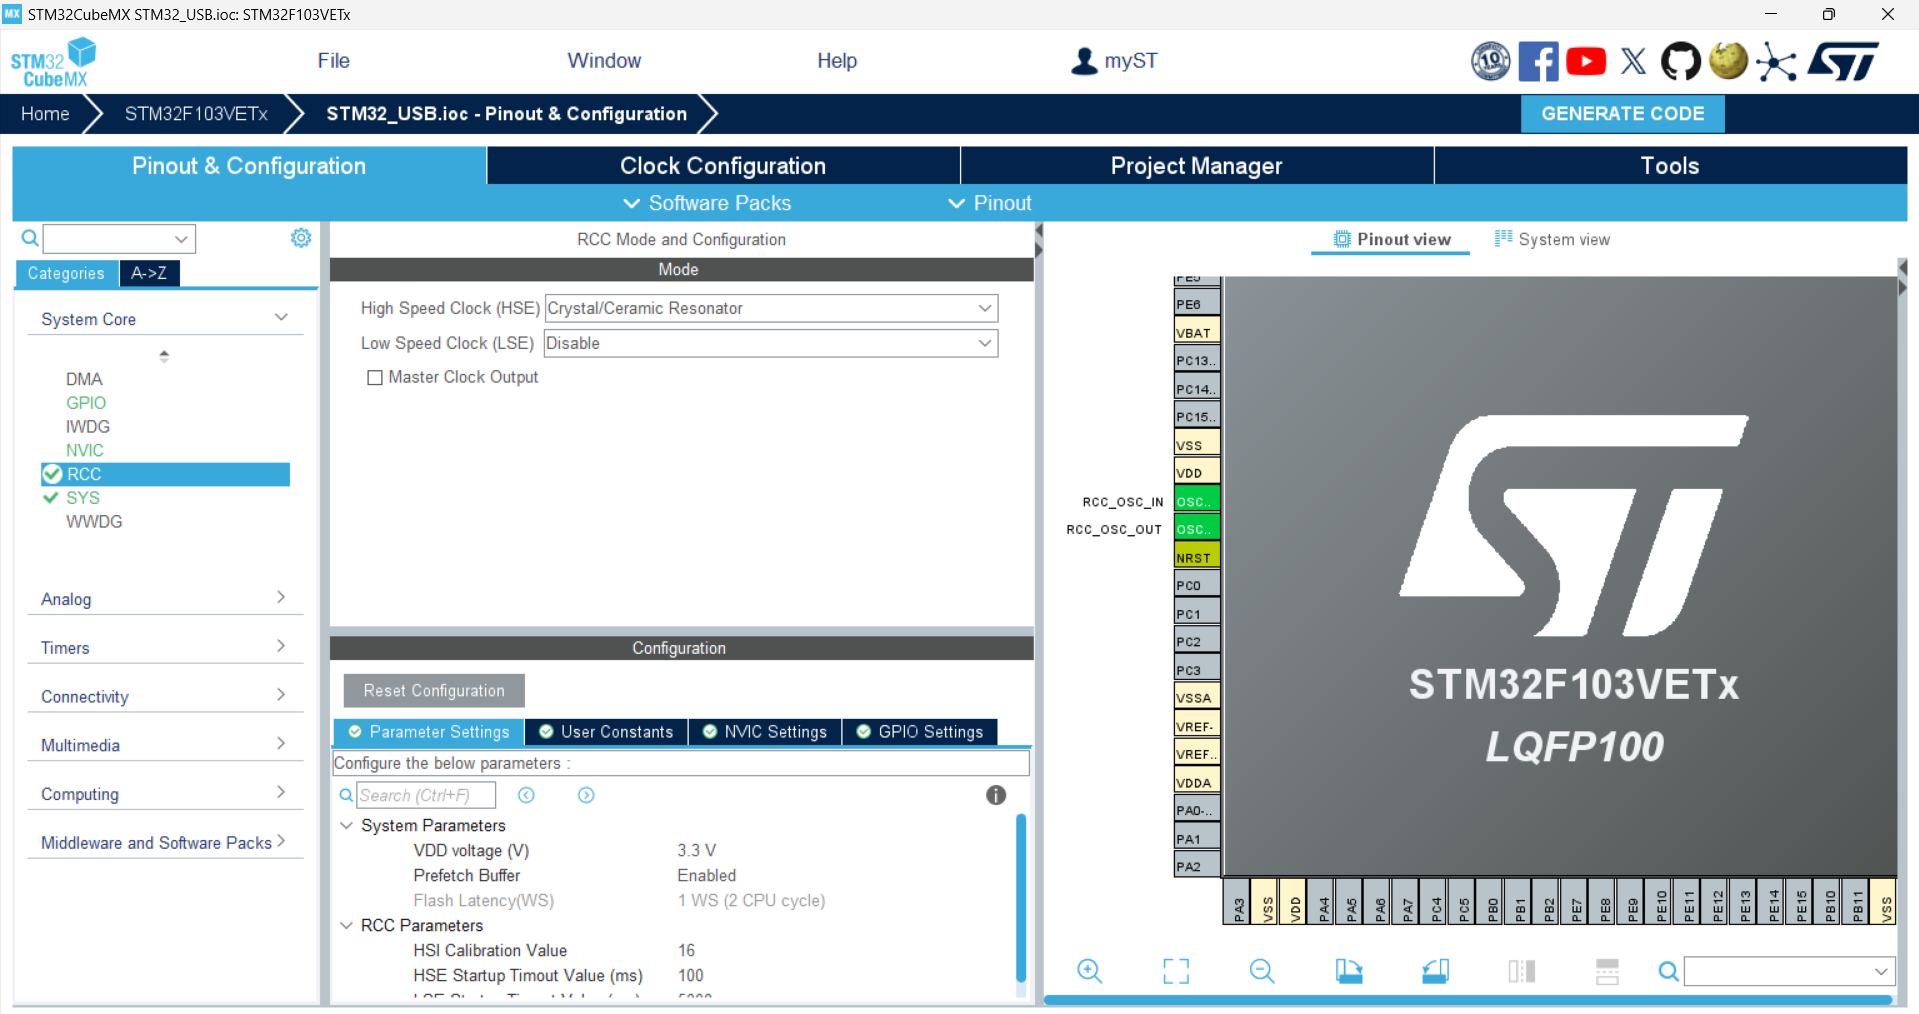1919x1014 pixels.
Task: Click the horizontal layout icon in pinout toolbar
Action: (1607, 971)
